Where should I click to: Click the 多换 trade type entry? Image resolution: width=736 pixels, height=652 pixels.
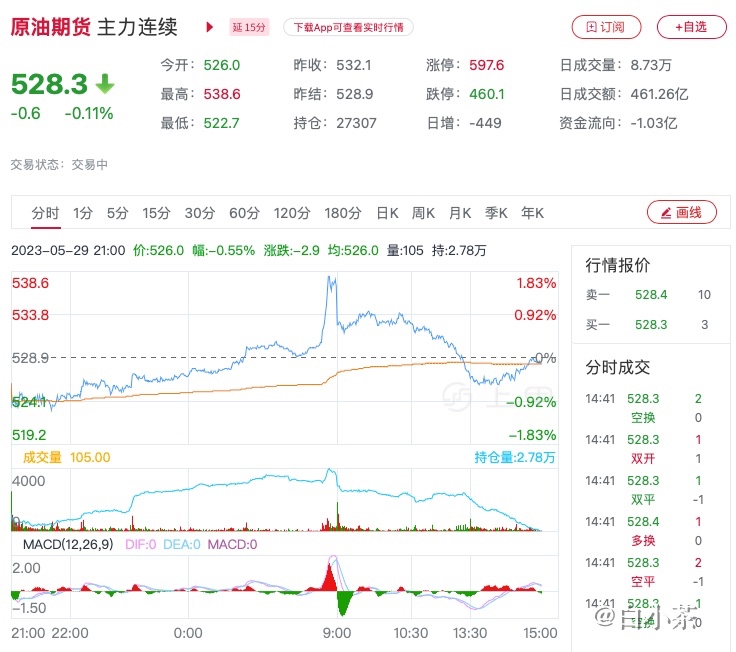pos(643,540)
